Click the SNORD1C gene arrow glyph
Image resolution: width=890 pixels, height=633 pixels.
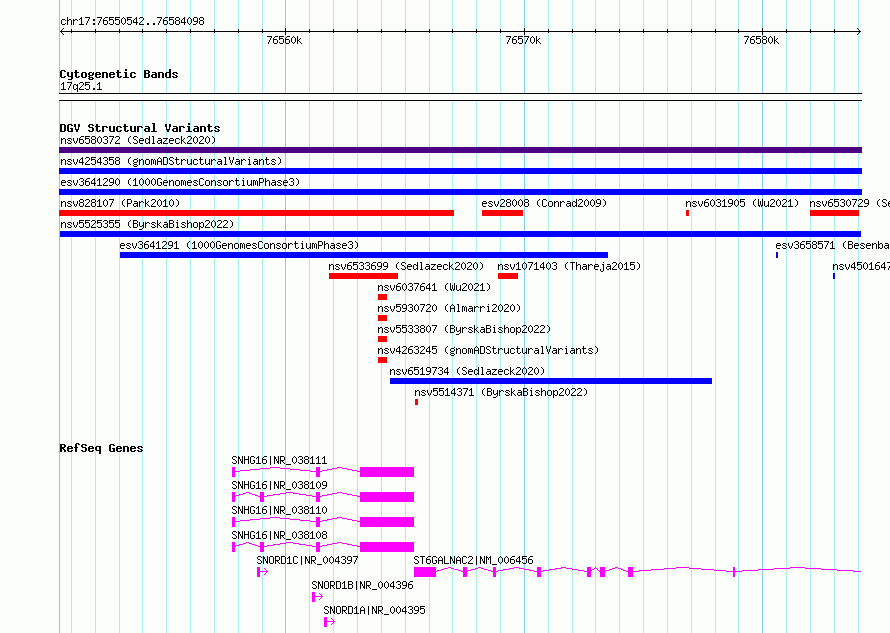click(x=262, y=572)
